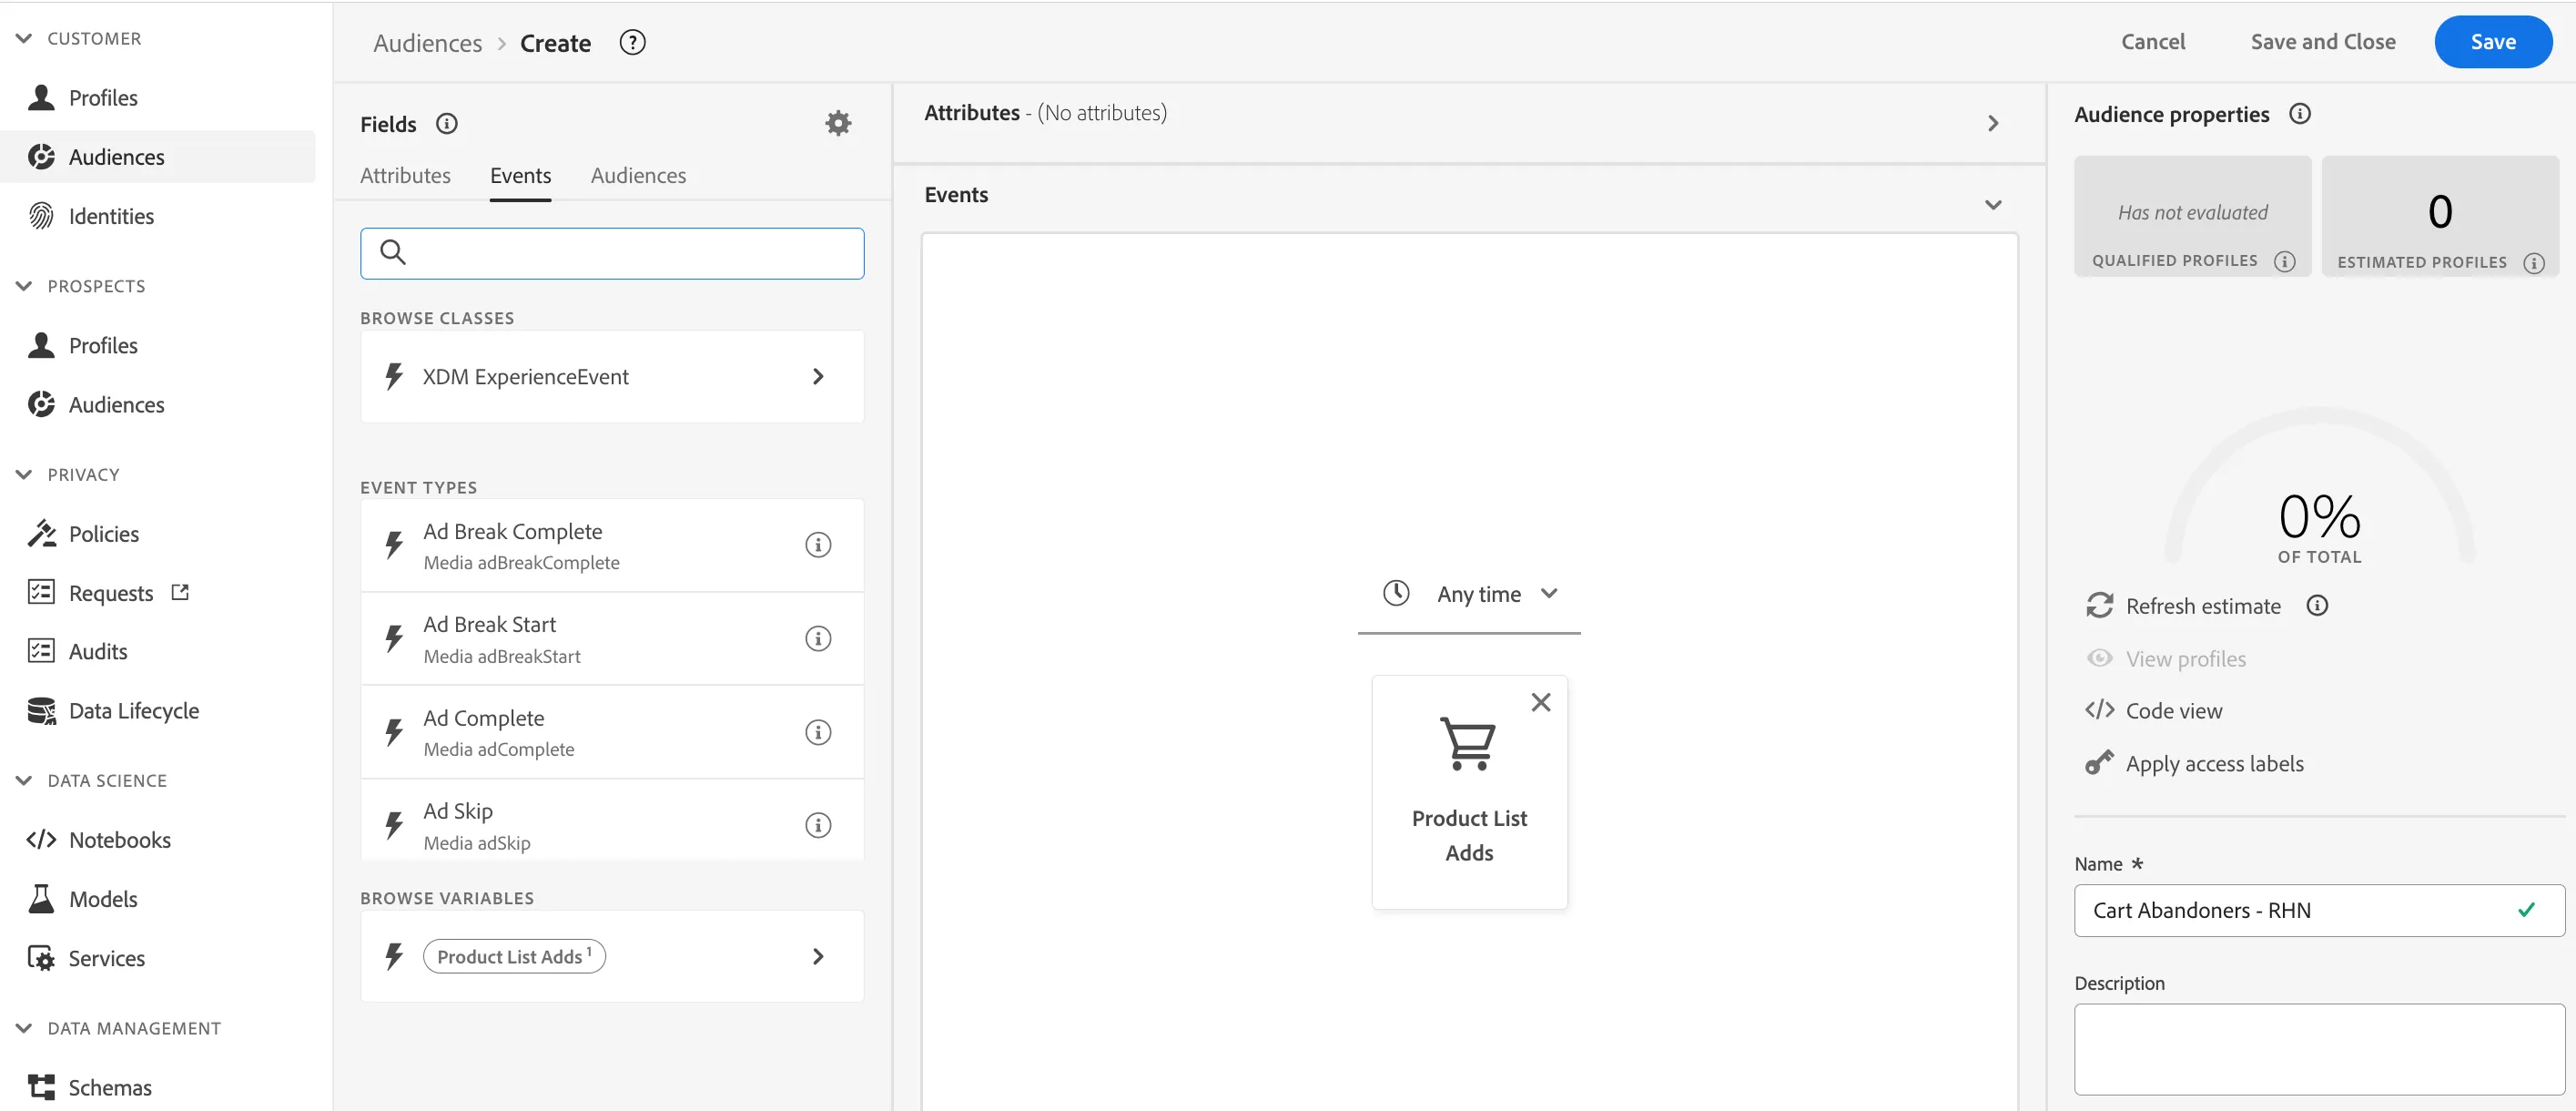
Task: Open Code view
Action: pyautogui.click(x=2154, y=711)
